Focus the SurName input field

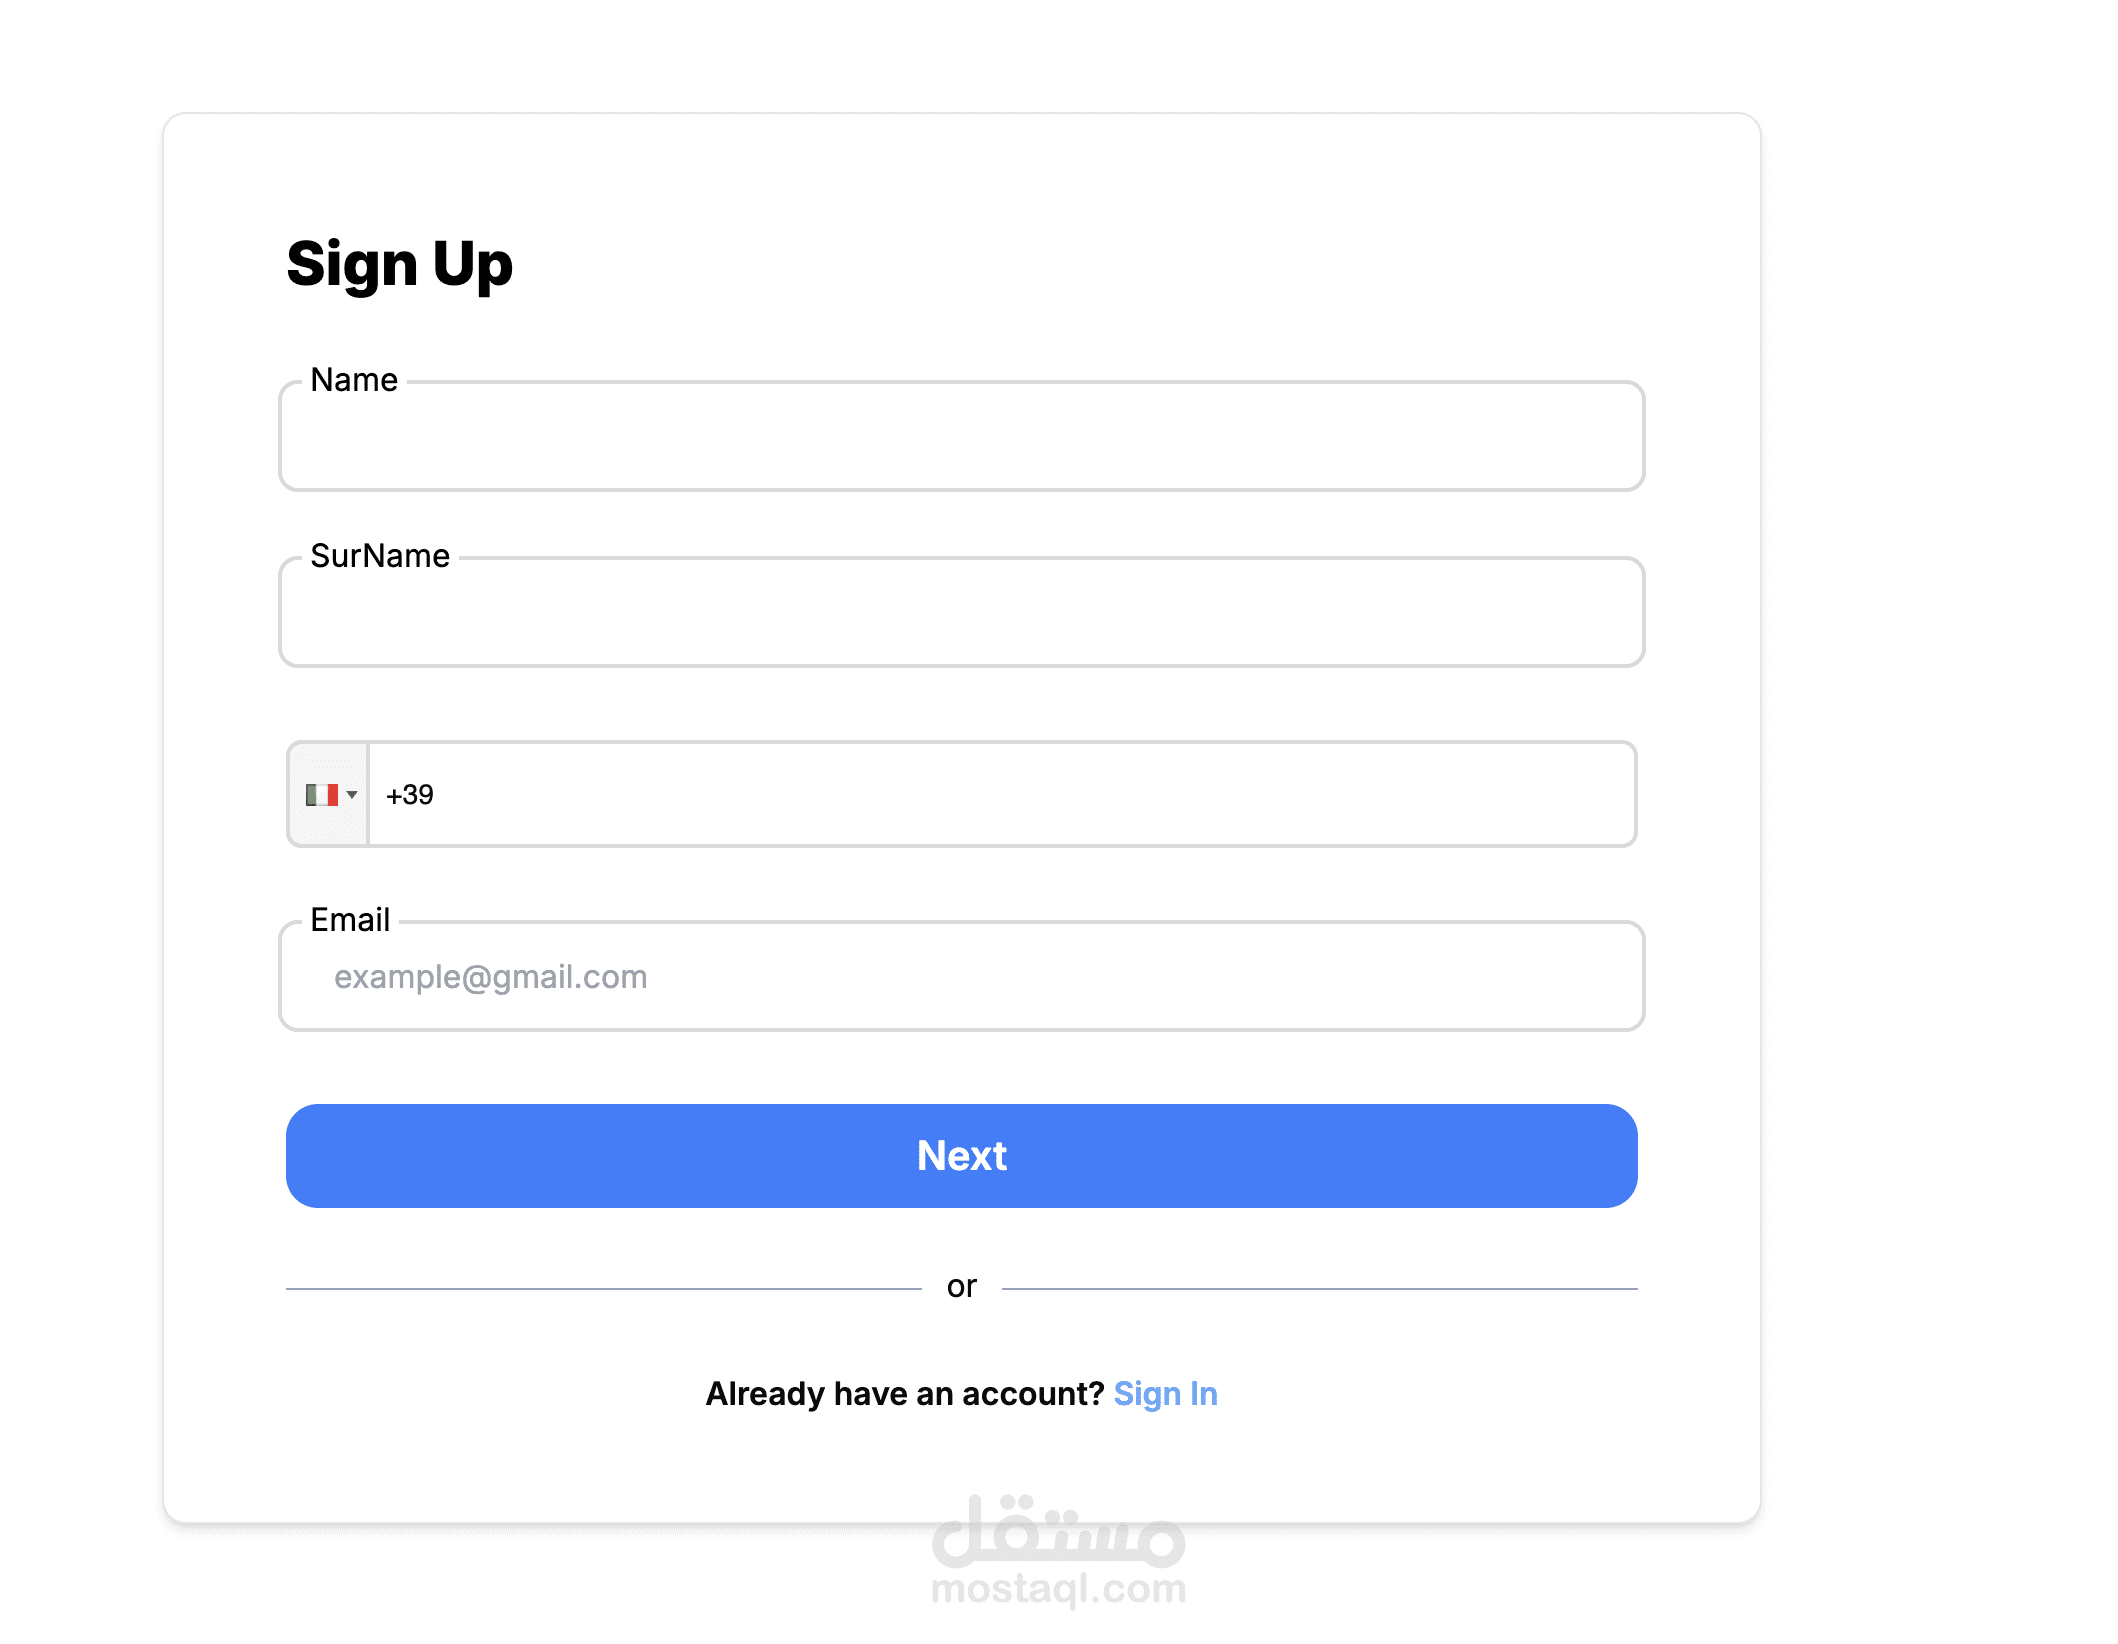(x=962, y=613)
